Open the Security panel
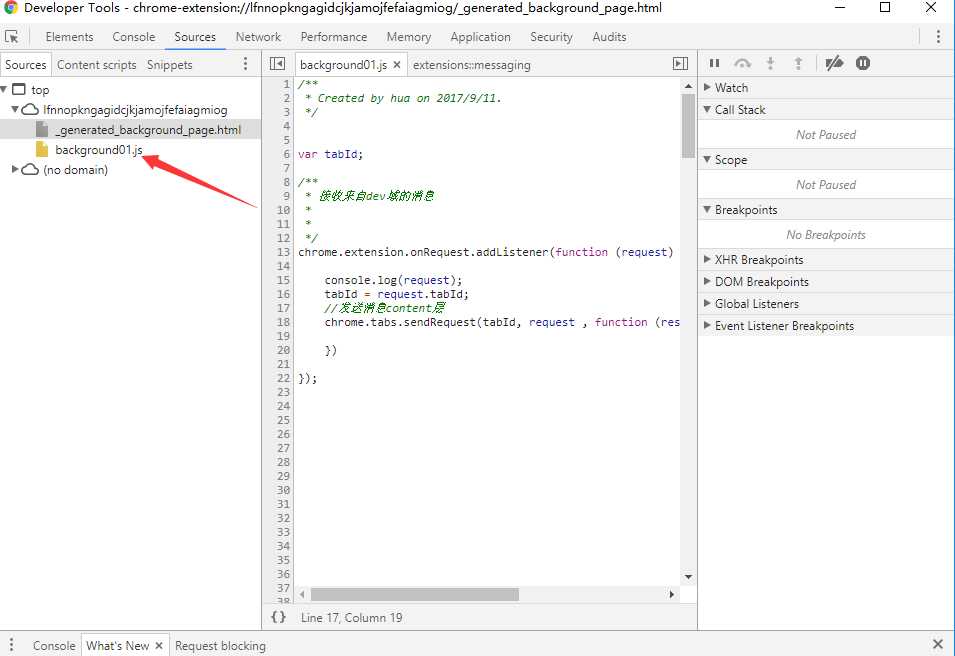955x656 pixels. click(551, 37)
